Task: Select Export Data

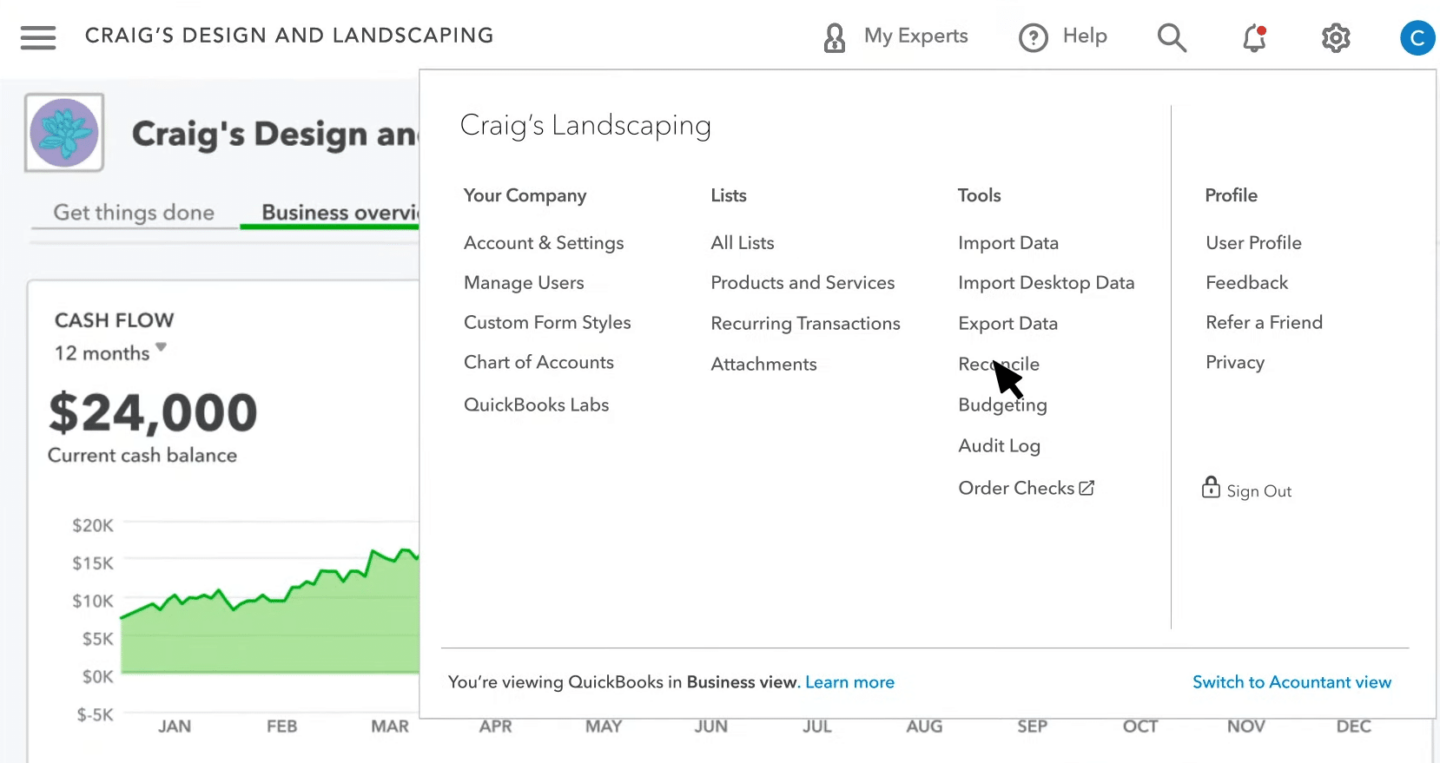Action: coord(1008,324)
